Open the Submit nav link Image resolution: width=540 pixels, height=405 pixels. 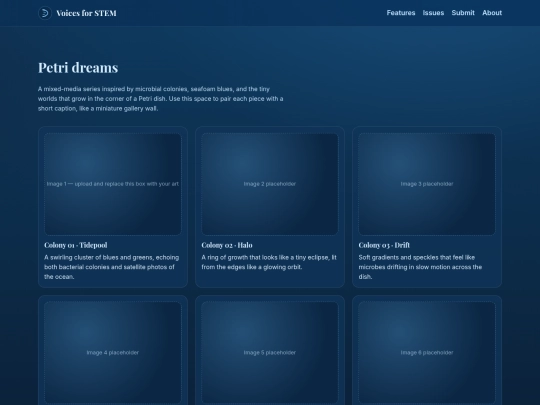pyautogui.click(x=463, y=13)
